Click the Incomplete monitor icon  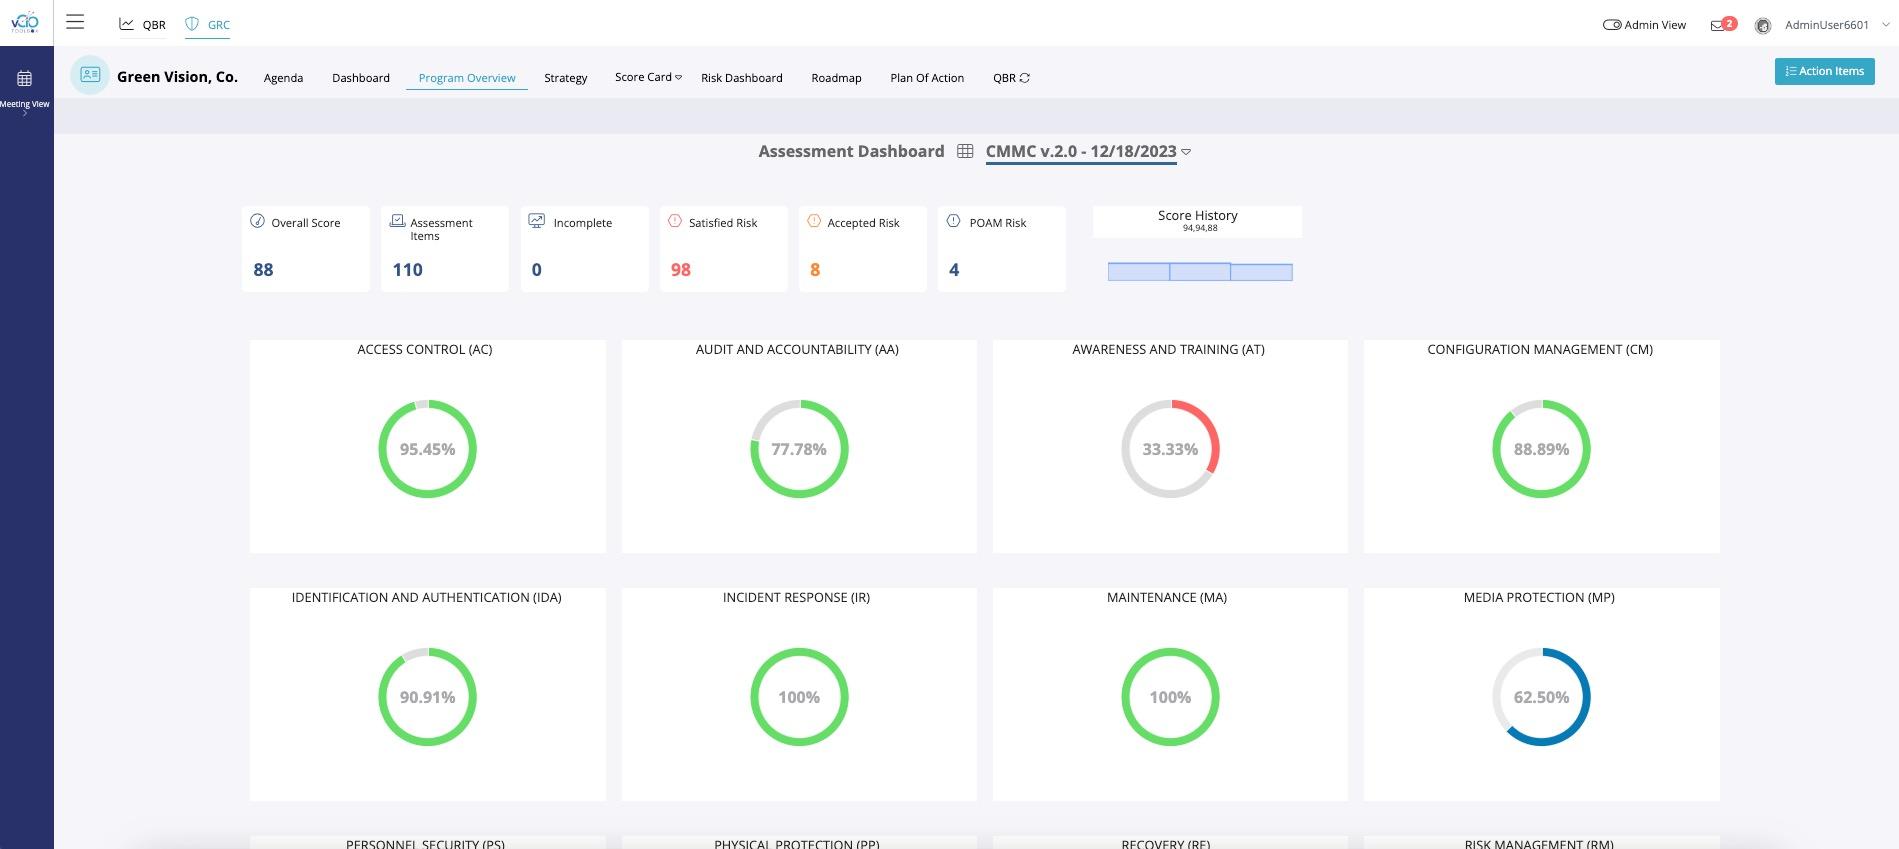pyautogui.click(x=537, y=221)
